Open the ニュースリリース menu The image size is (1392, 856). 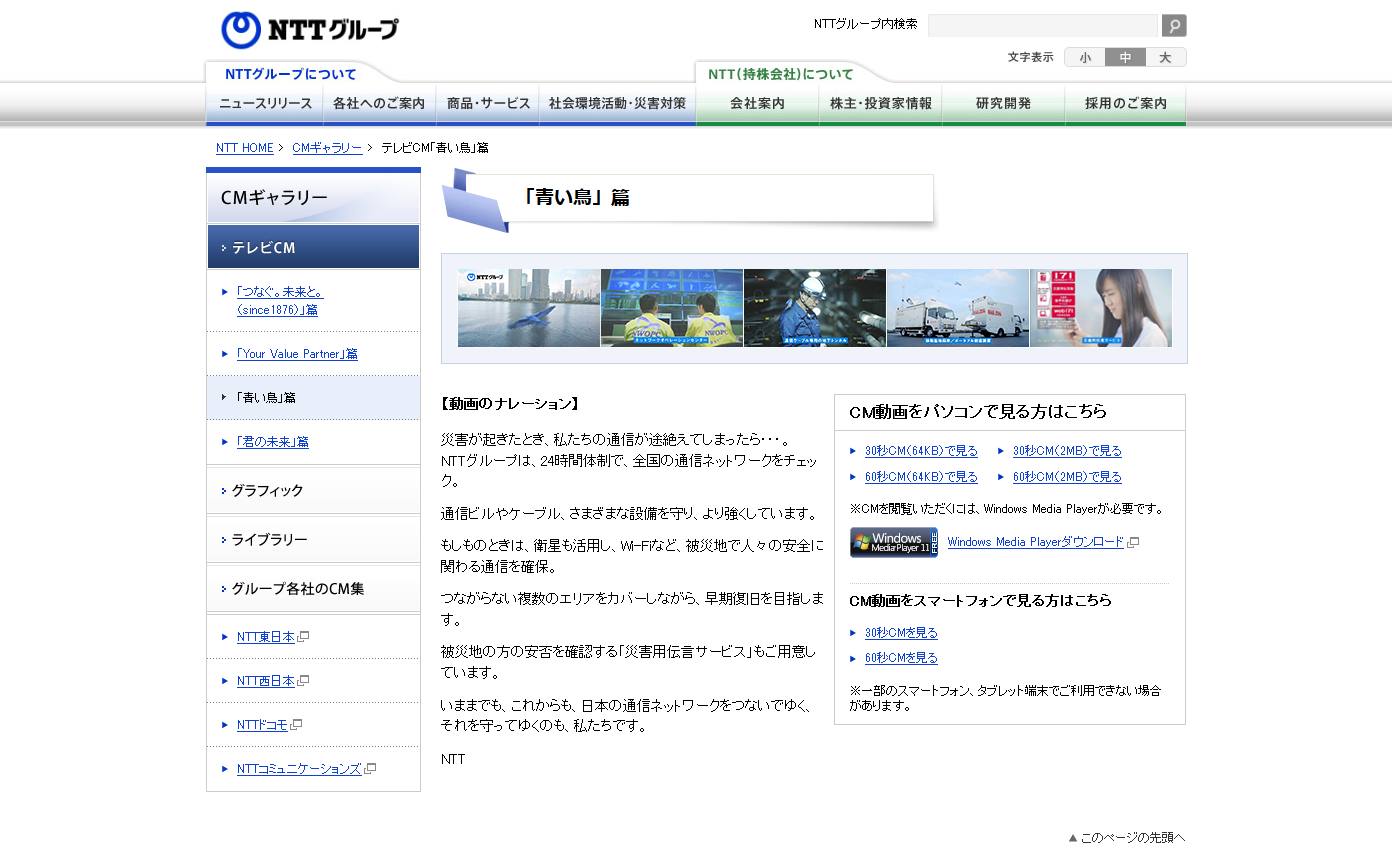266,104
